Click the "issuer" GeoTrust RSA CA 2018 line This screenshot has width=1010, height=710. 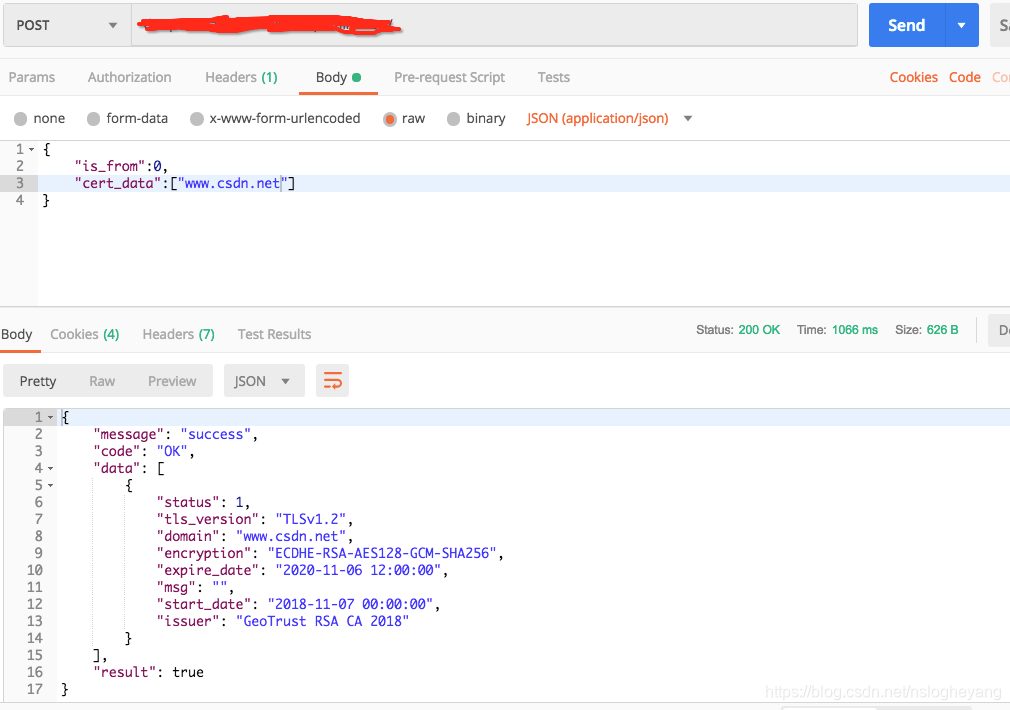pyautogui.click(x=283, y=621)
